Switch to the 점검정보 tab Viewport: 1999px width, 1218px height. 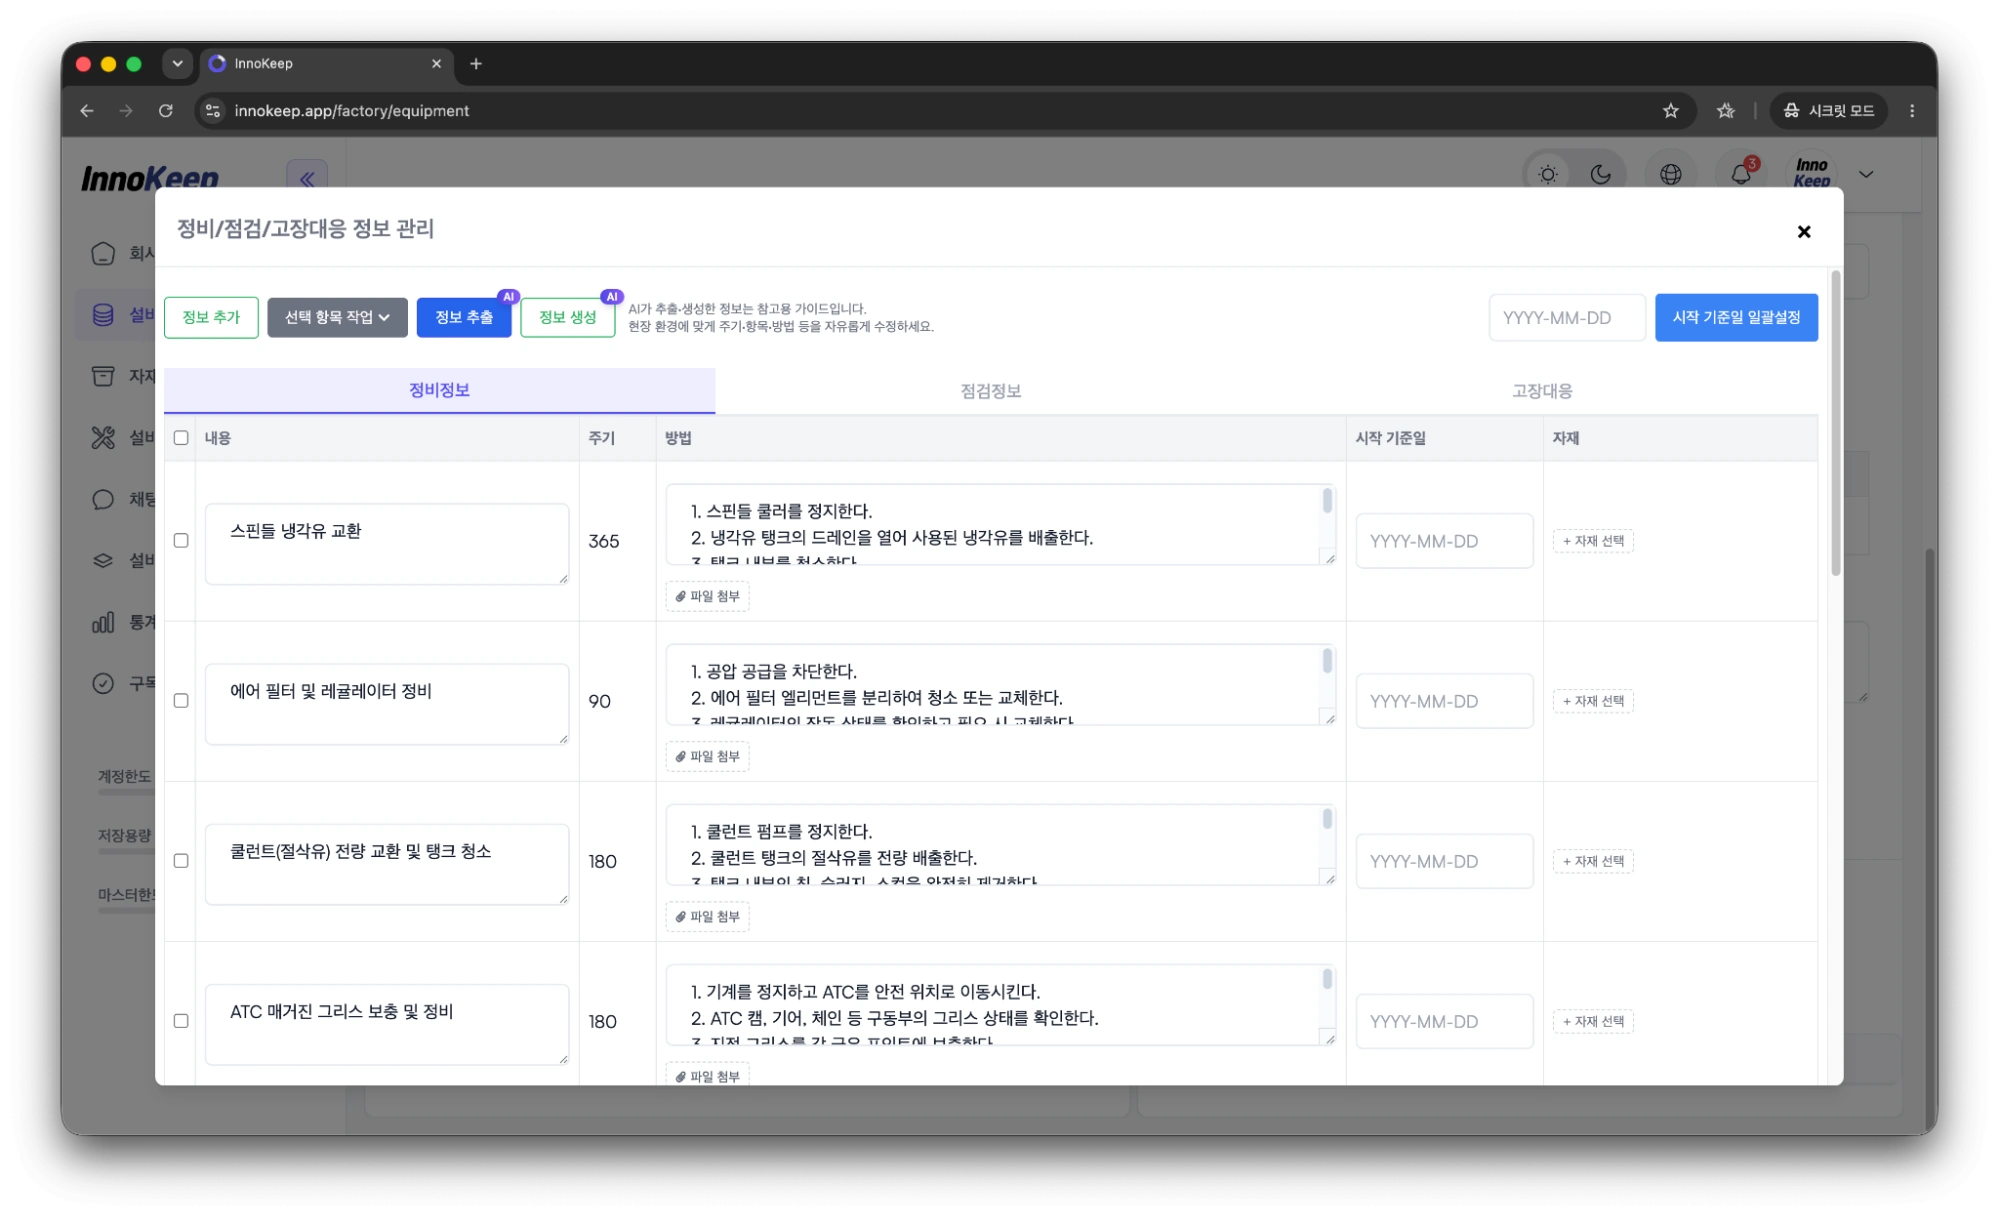pos(990,391)
